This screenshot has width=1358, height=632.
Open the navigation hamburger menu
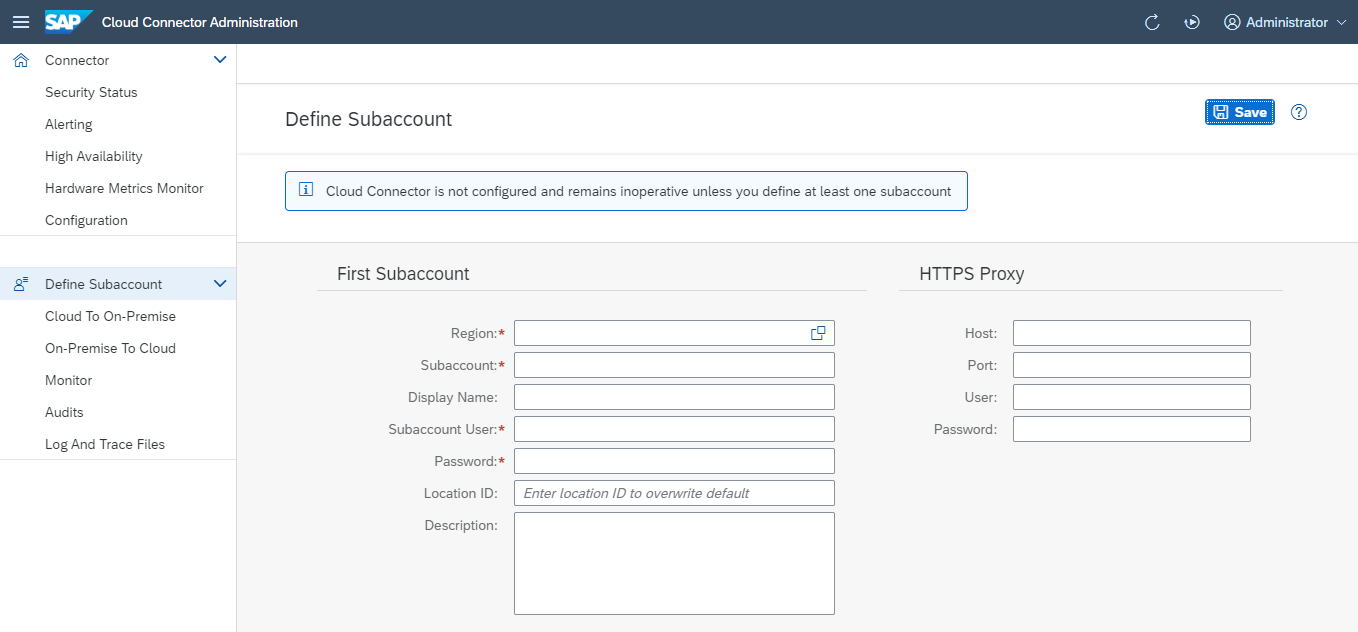(21, 21)
